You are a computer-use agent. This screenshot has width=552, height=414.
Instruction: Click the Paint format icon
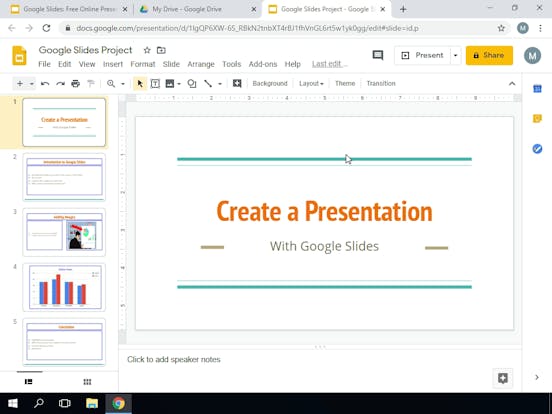(91, 83)
